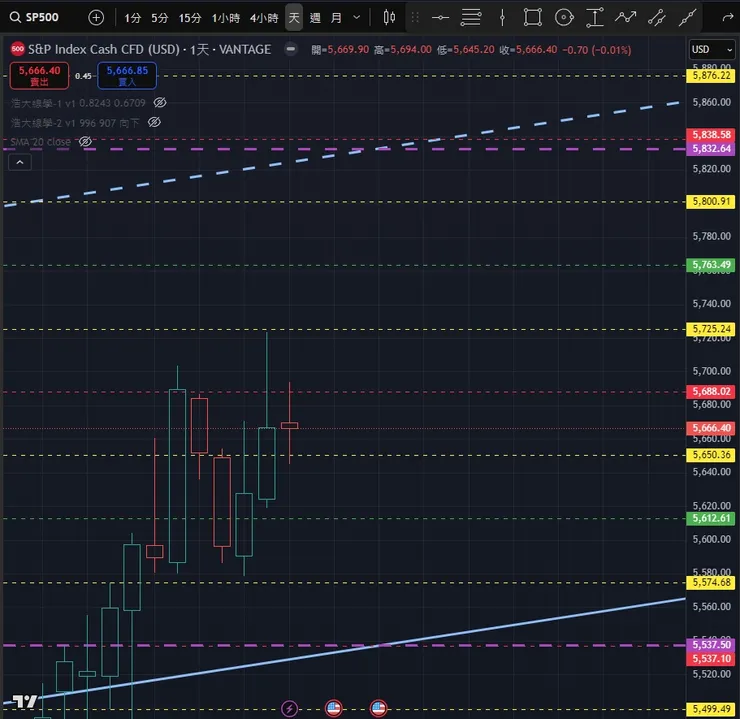
Task: Switch to the 1分 timeframe
Action: coord(133,18)
